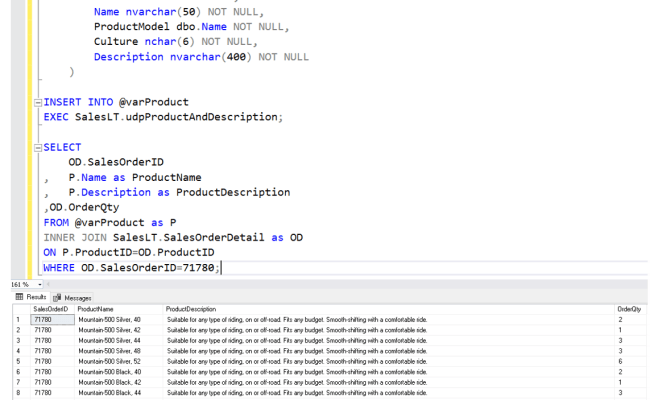The height and width of the screenshot is (400, 650).
Task: Click OD.SalesOrderID in the SELECT list
Action: [x=116, y=162]
